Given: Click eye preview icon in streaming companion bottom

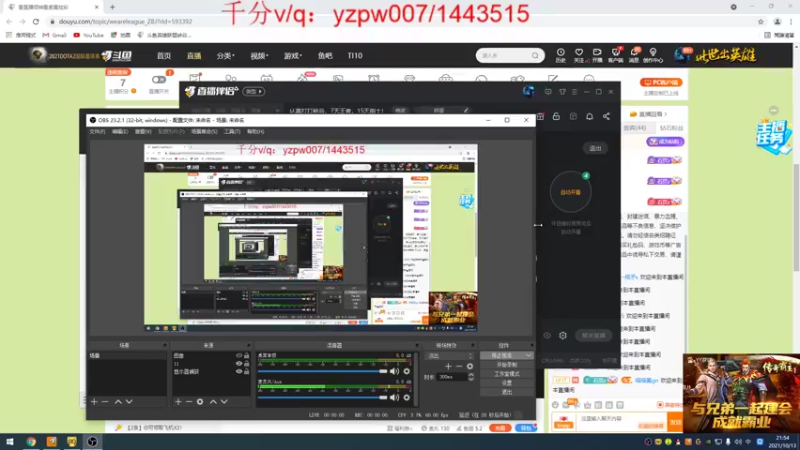Looking at the screenshot, I should (547, 335).
